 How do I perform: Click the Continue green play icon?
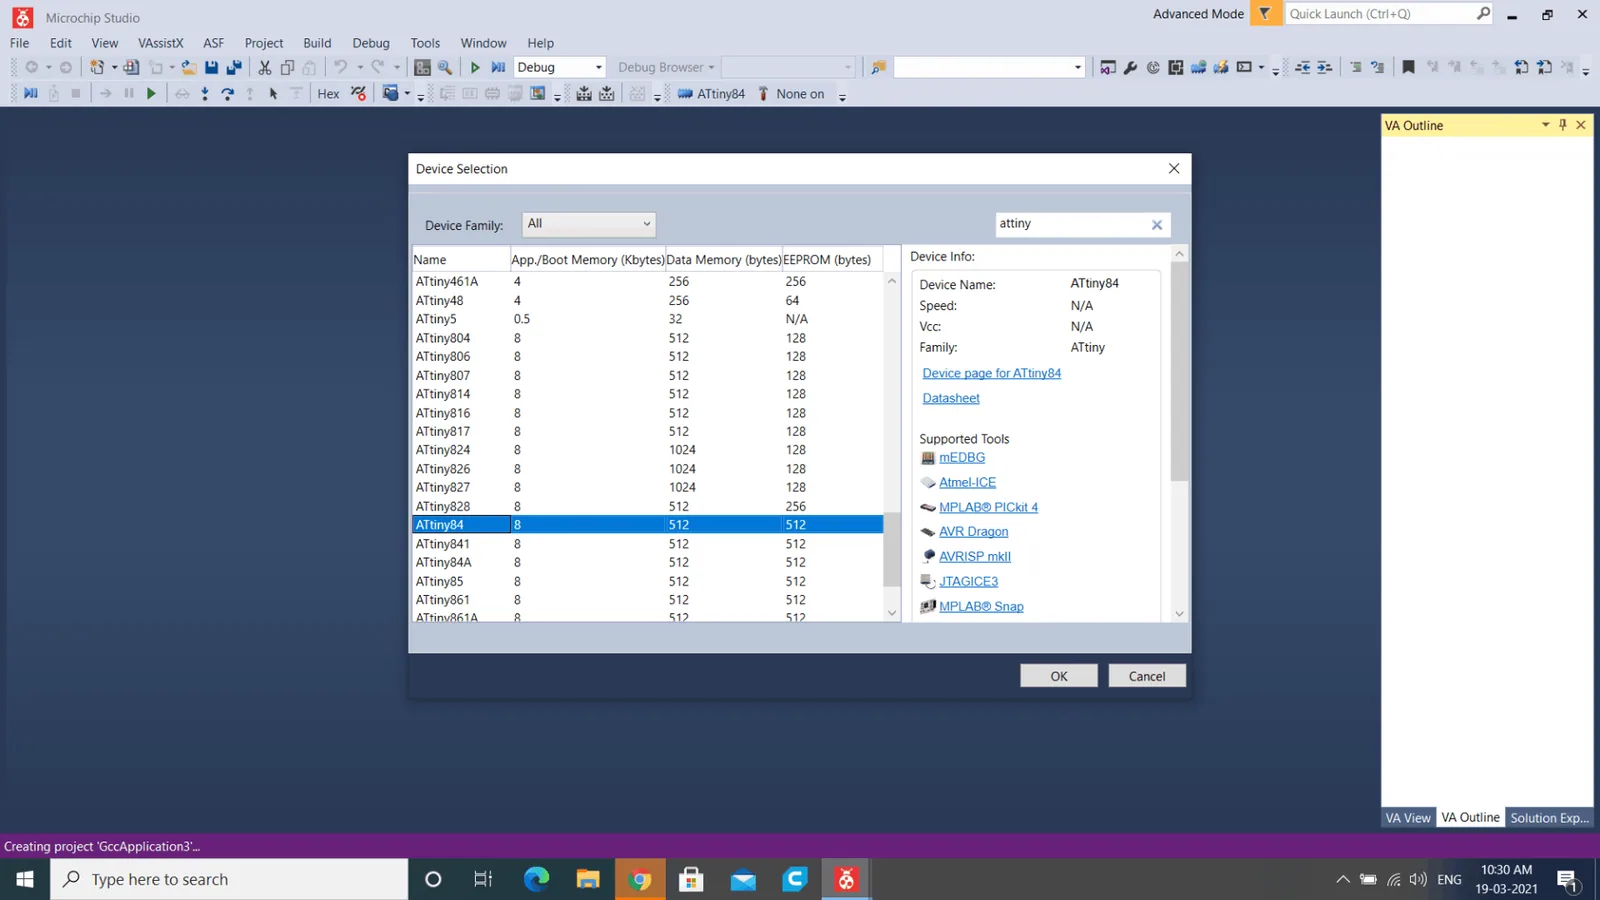151,94
